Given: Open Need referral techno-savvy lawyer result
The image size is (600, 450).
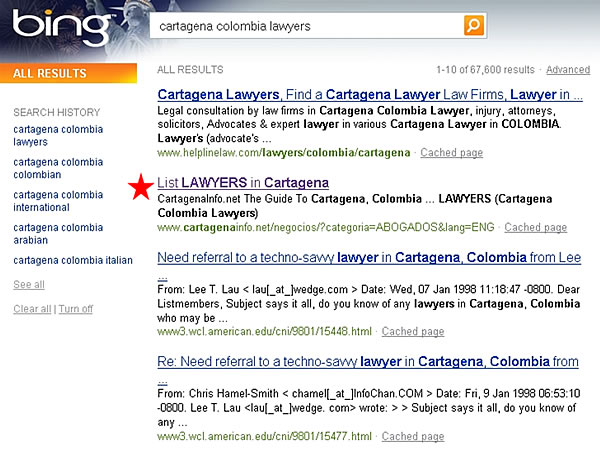Looking at the screenshot, I should (x=368, y=258).
